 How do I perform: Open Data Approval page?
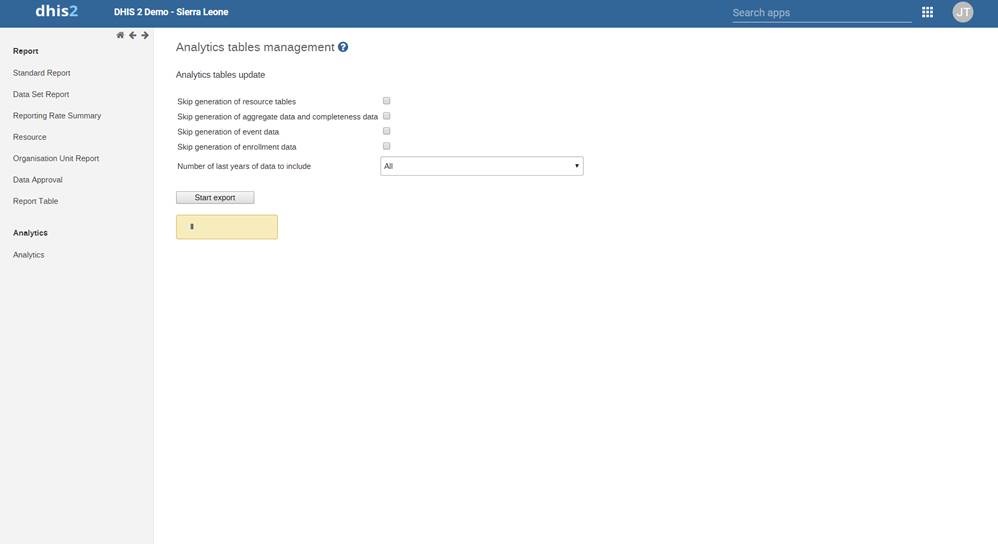click(x=38, y=180)
